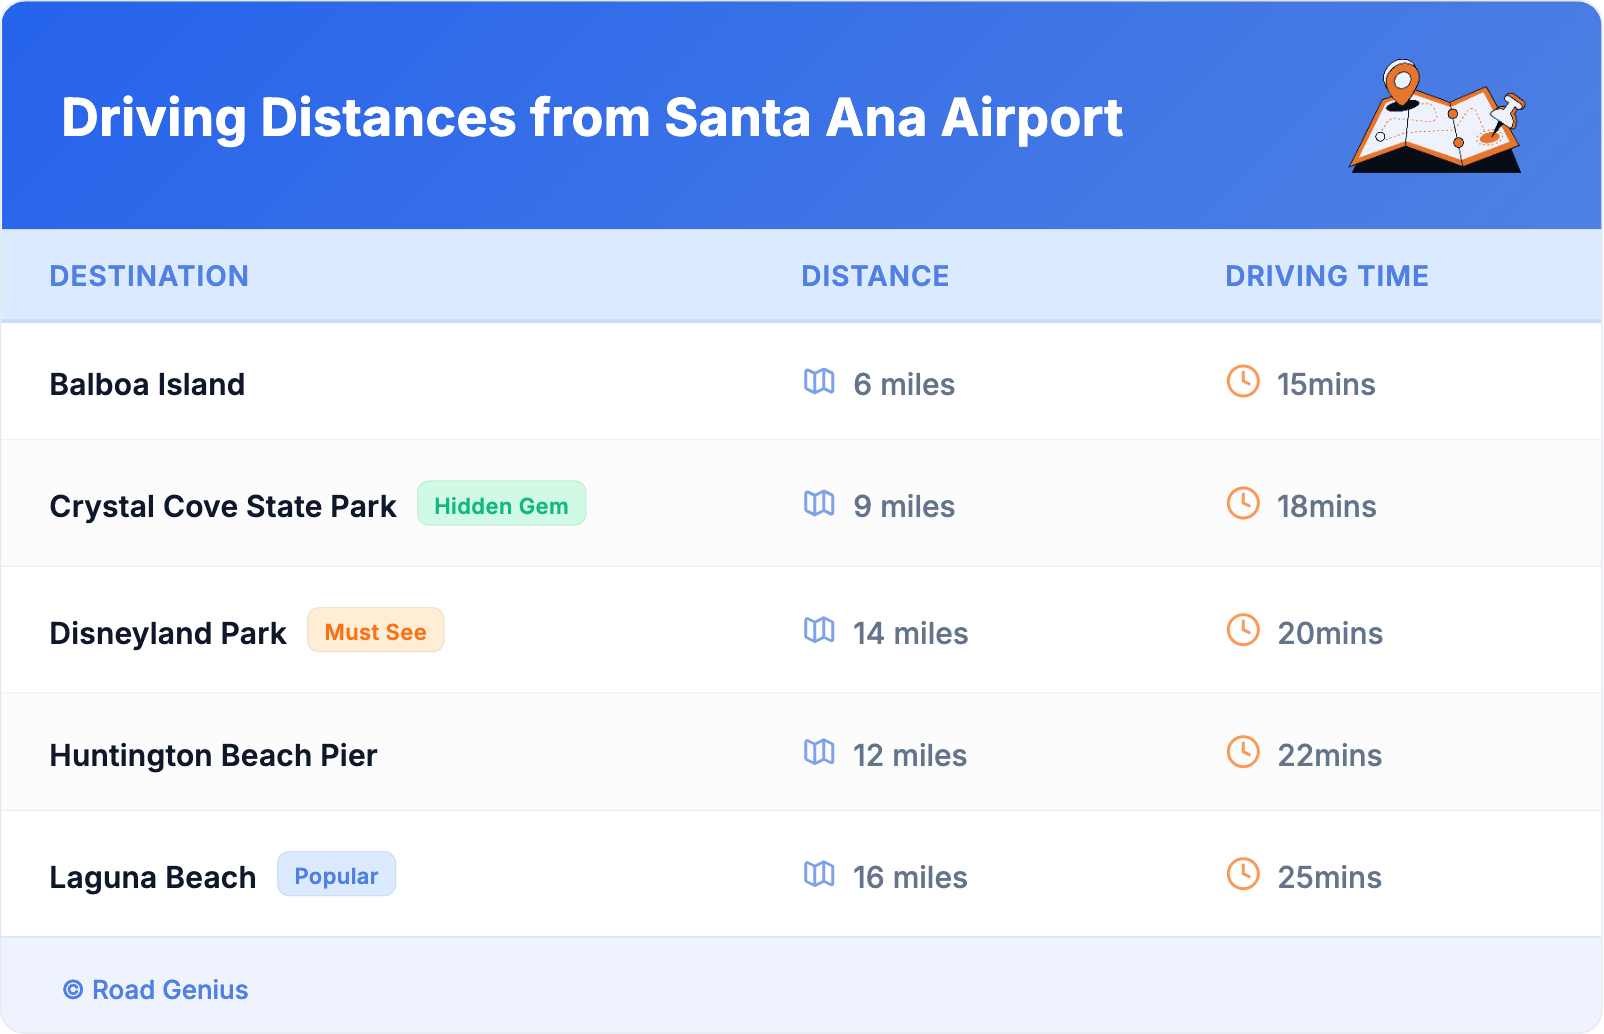Click map icon next to 9 miles
This screenshot has width=1604, height=1034.
[819, 504]
